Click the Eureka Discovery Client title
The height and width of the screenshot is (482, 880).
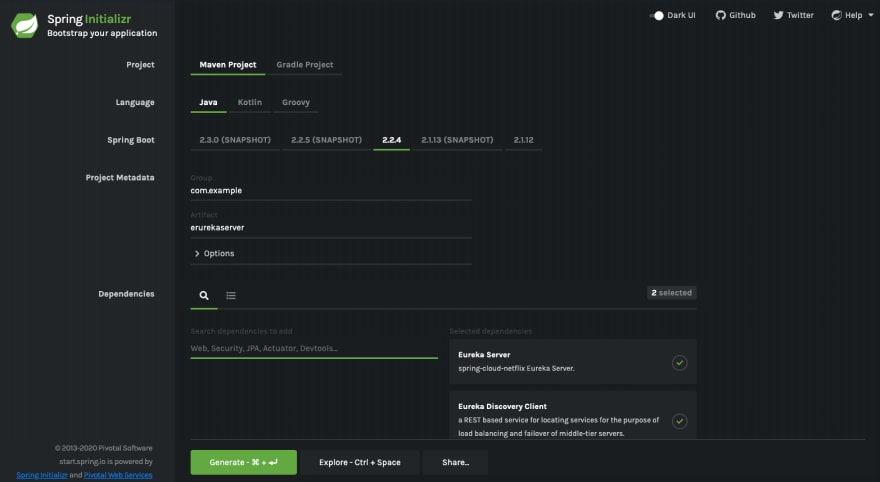502,406
